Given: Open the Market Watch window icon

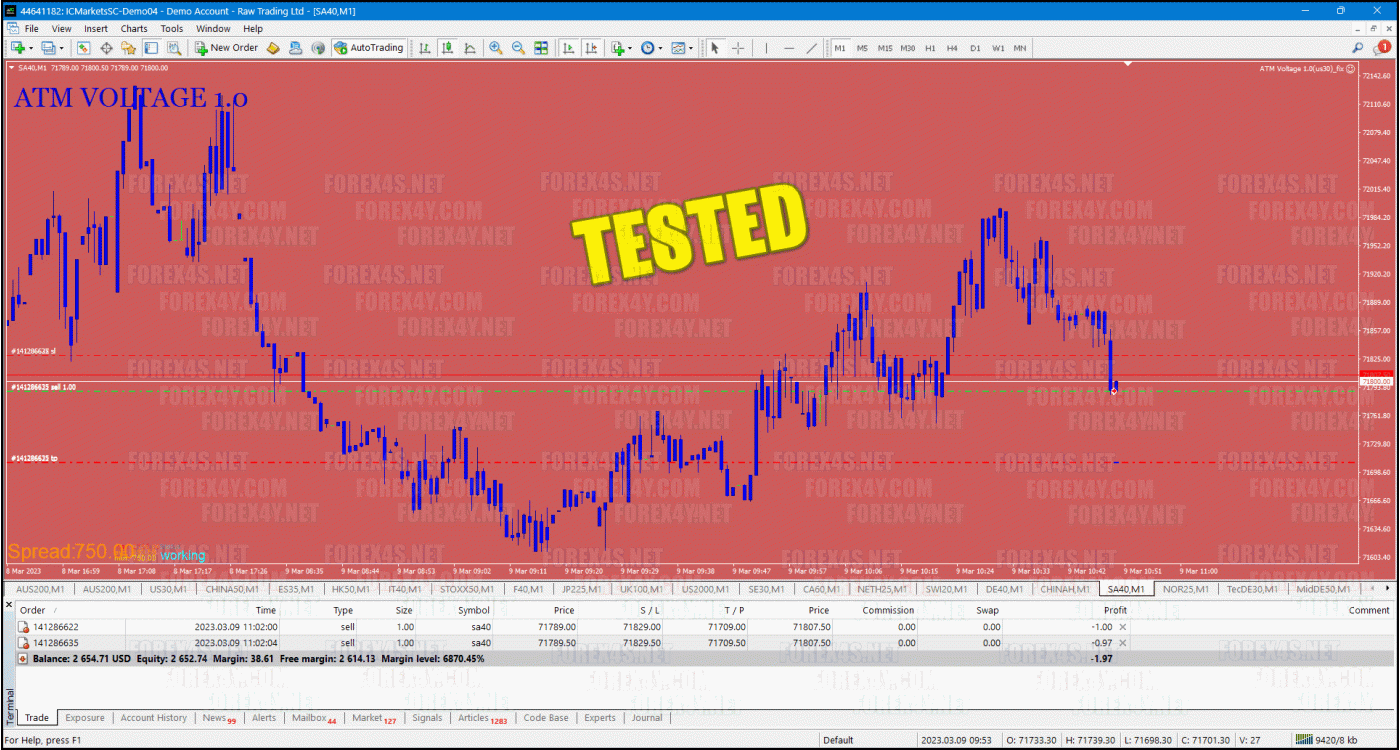Looking at the screenshot, I should [83, 47].
